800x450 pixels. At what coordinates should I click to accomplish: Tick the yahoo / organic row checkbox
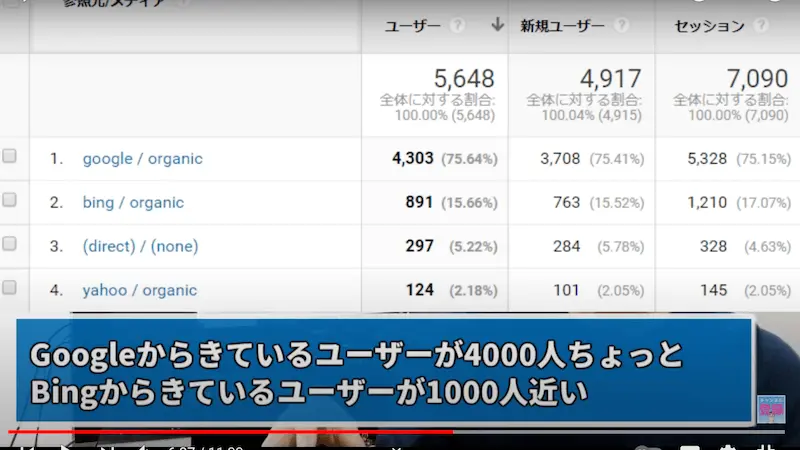(x=10, y=289)
